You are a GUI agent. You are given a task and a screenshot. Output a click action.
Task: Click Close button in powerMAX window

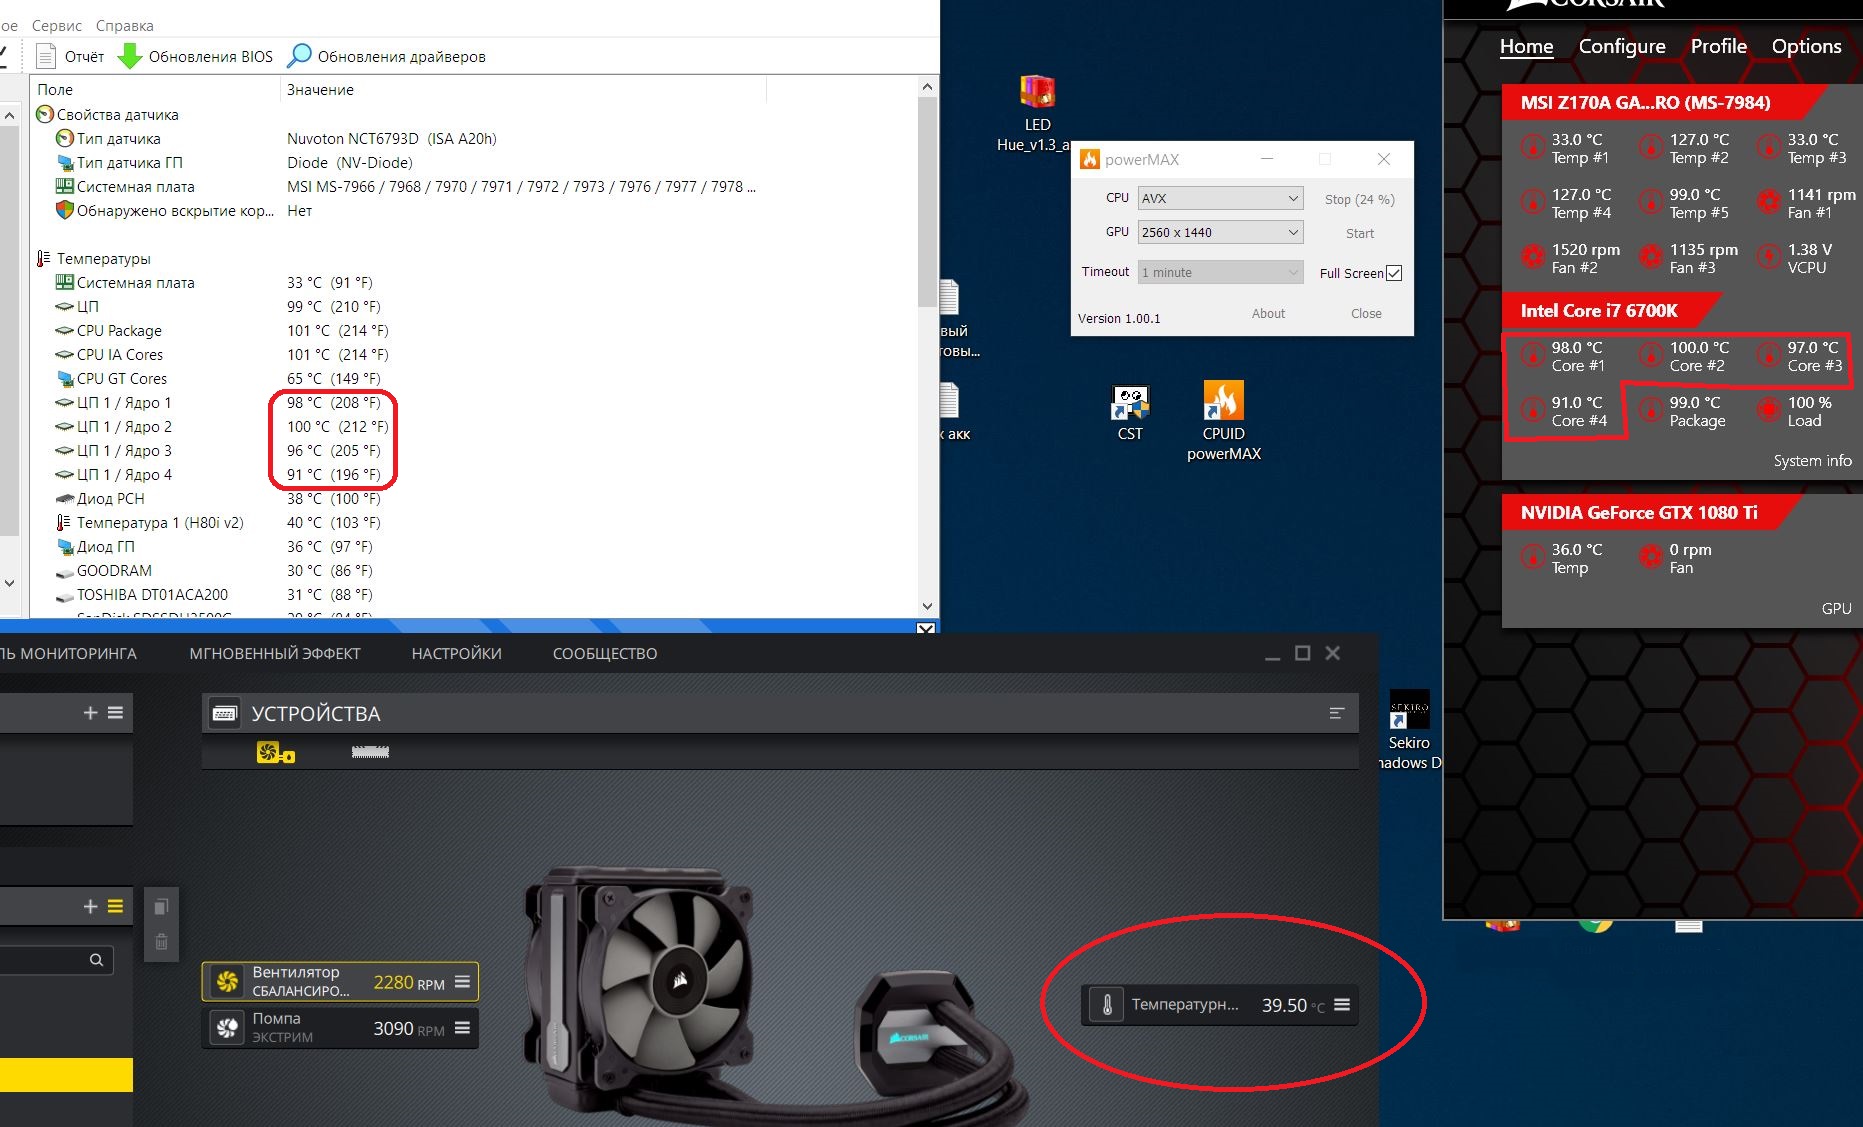click(x=1366, y=313)
